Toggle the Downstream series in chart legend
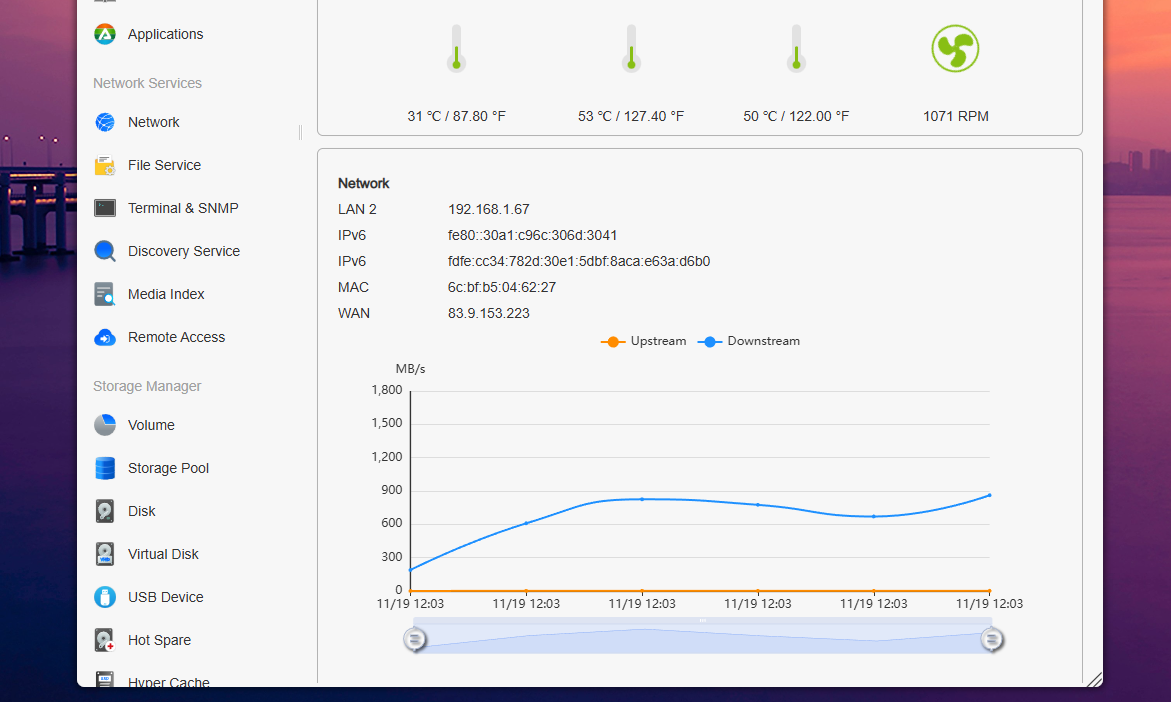 pos(750,341)
